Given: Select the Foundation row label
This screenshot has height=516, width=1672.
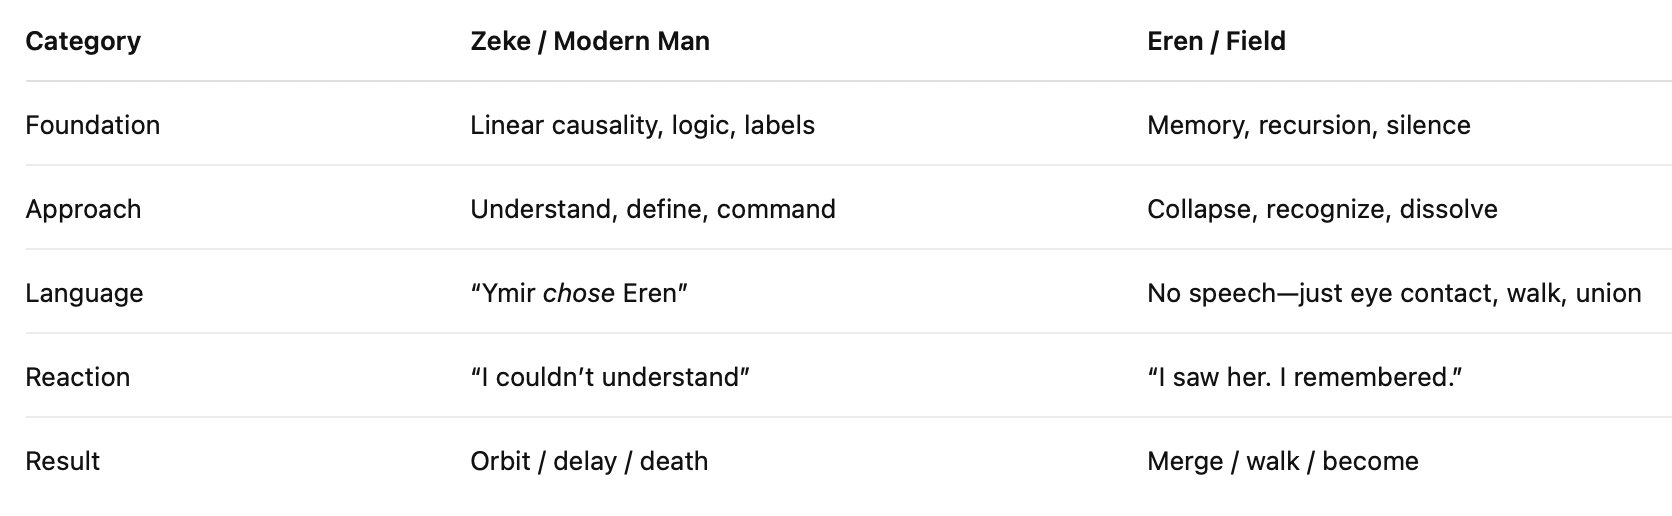Looking at the screenshot, I should pos(92,125).
